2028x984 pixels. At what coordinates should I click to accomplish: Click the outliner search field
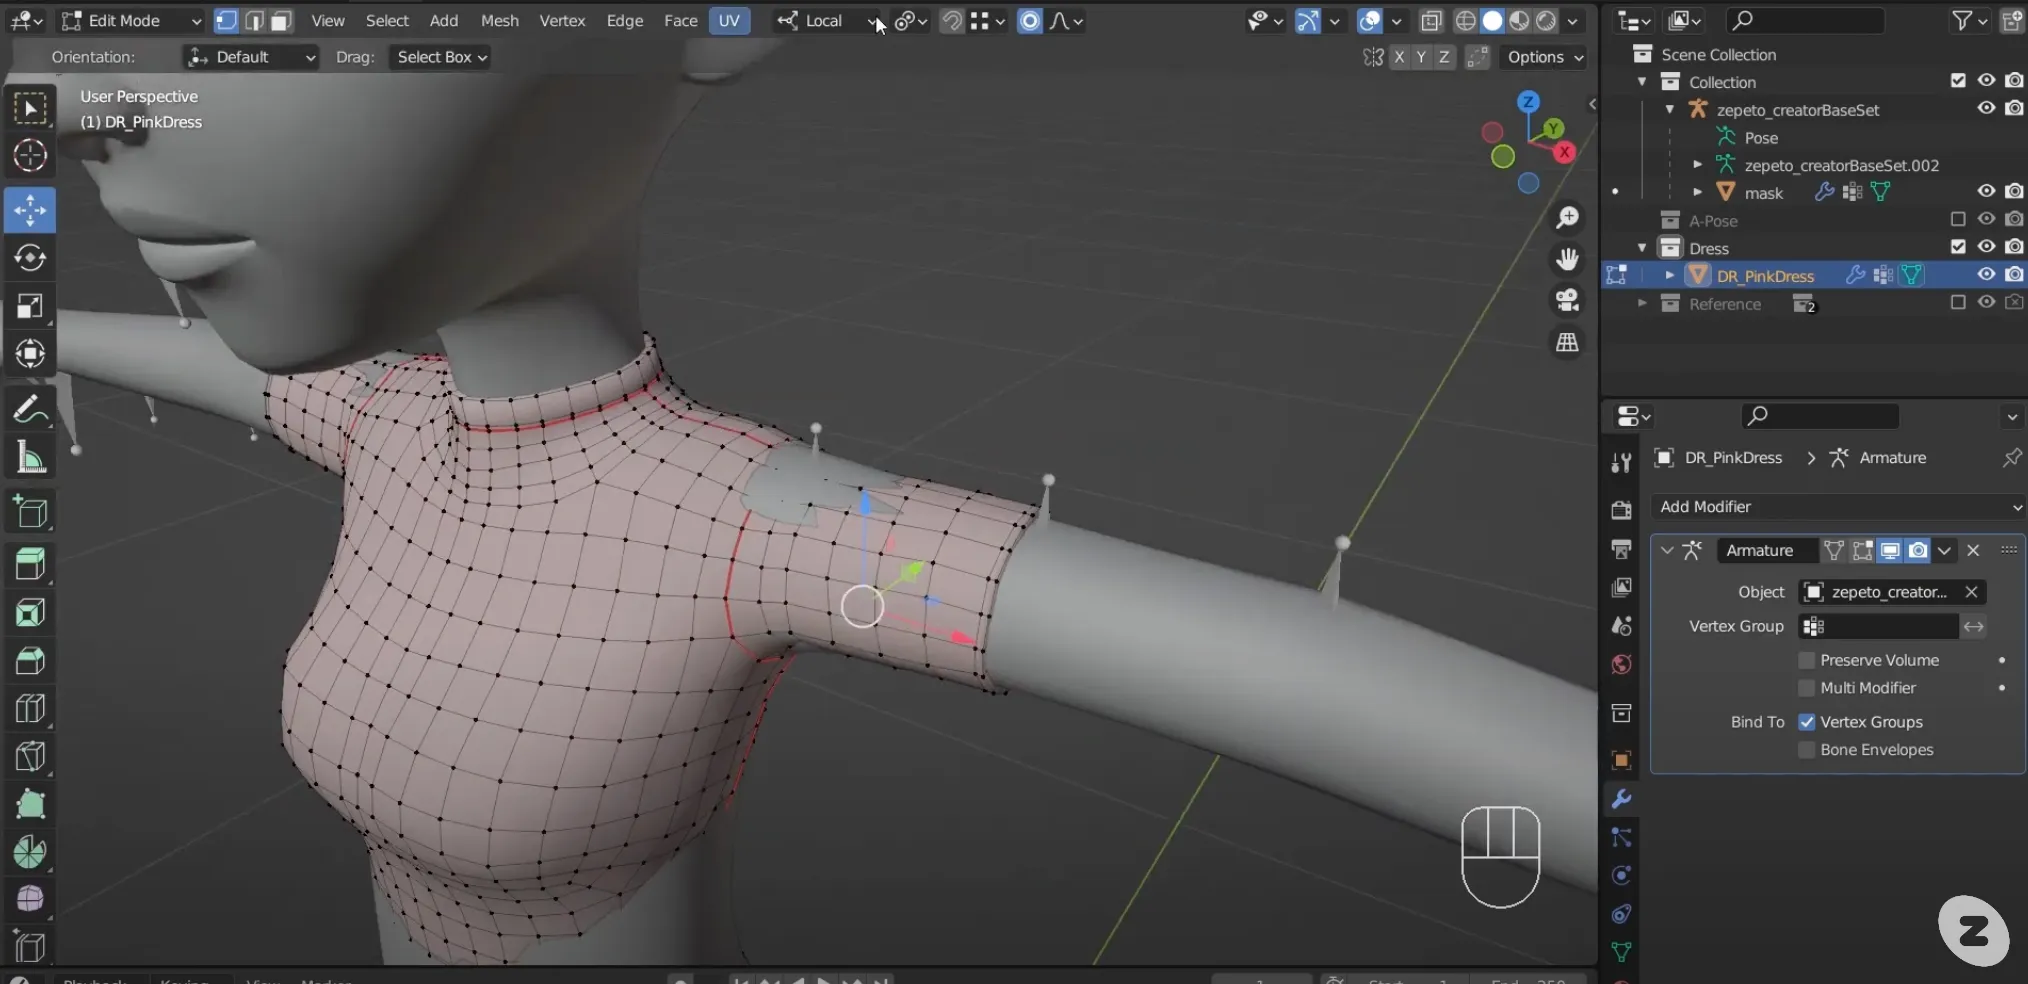(x=1805, y=20)
